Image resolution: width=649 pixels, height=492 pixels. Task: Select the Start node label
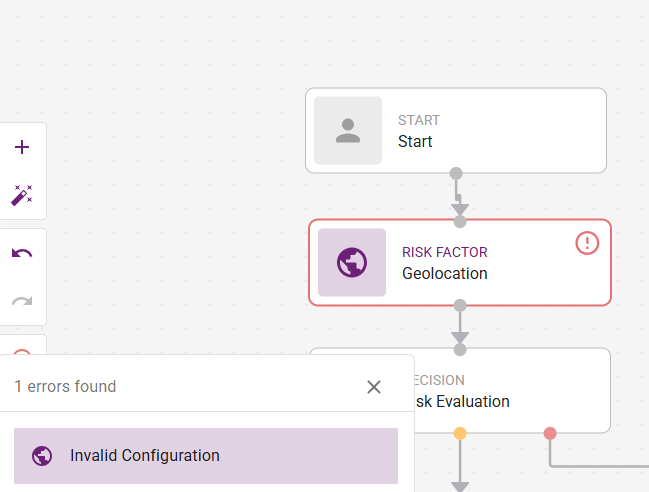[415, 141]
